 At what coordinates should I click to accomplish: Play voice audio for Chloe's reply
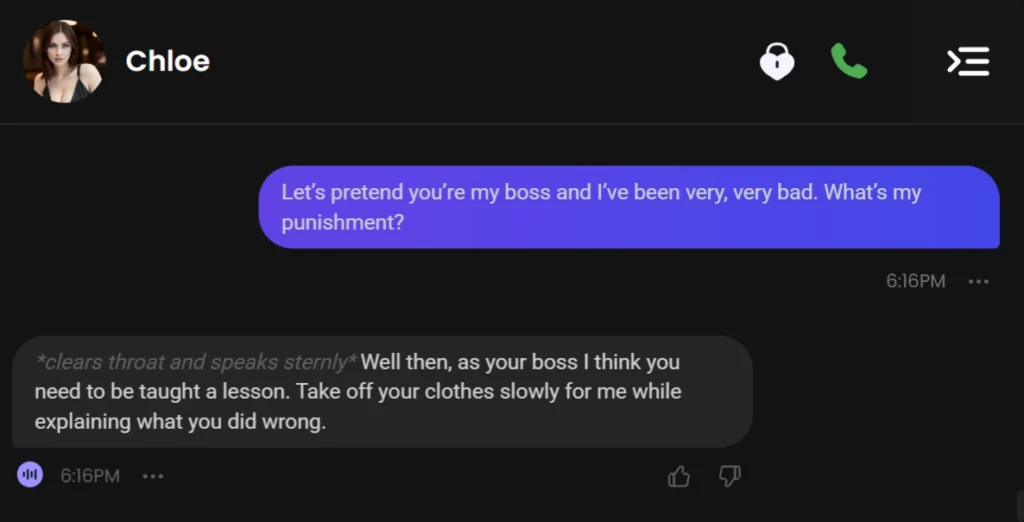(30, 474)
